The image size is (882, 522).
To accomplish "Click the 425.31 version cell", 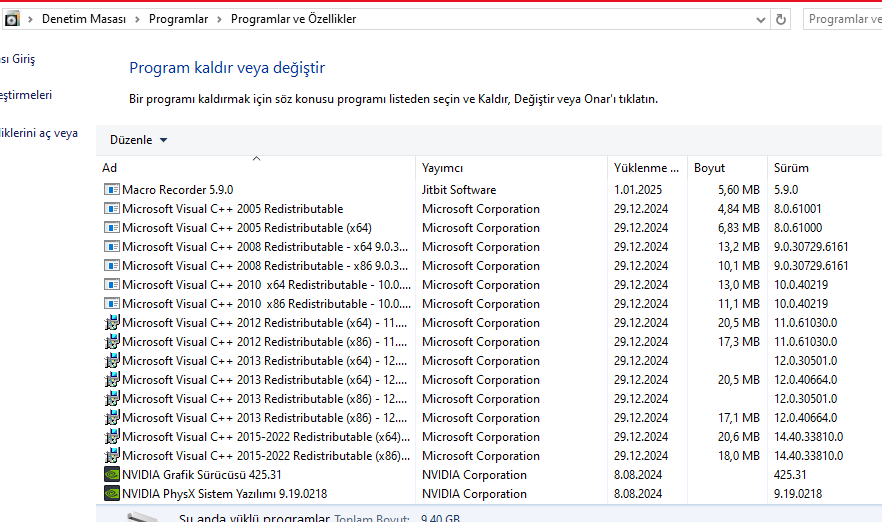I will click(790, 475).
